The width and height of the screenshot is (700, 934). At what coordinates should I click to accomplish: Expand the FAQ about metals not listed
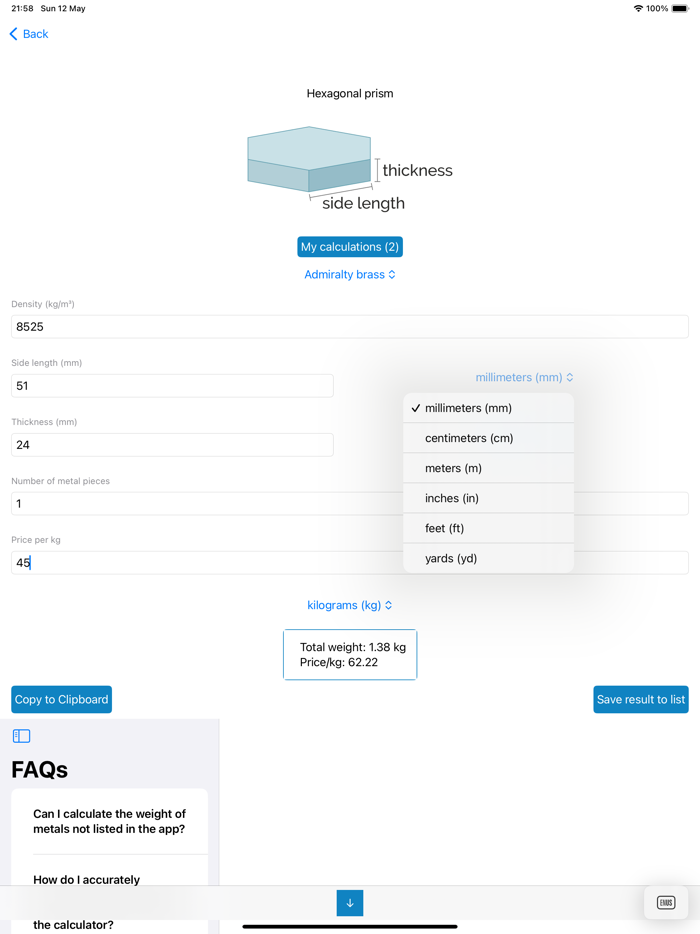coord(110,821)
